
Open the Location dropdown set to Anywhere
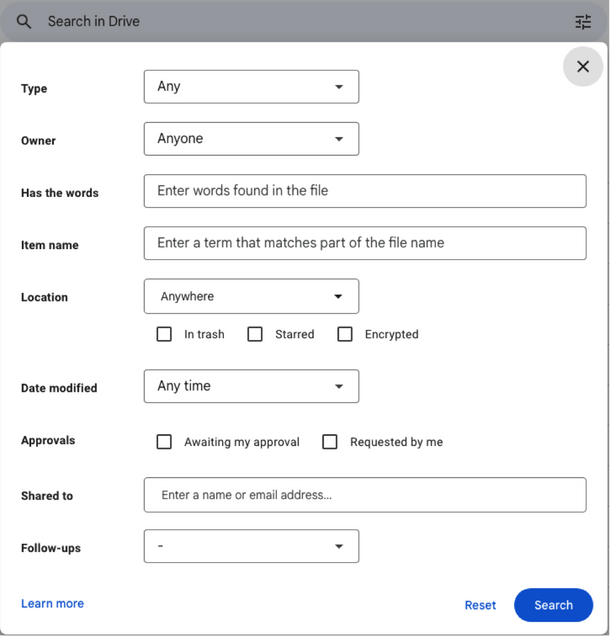click(251, 297)
